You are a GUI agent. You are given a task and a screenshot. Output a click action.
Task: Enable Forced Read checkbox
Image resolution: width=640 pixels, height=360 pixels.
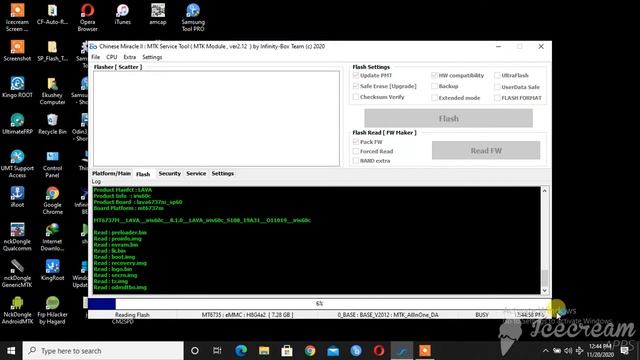point(356,151)
